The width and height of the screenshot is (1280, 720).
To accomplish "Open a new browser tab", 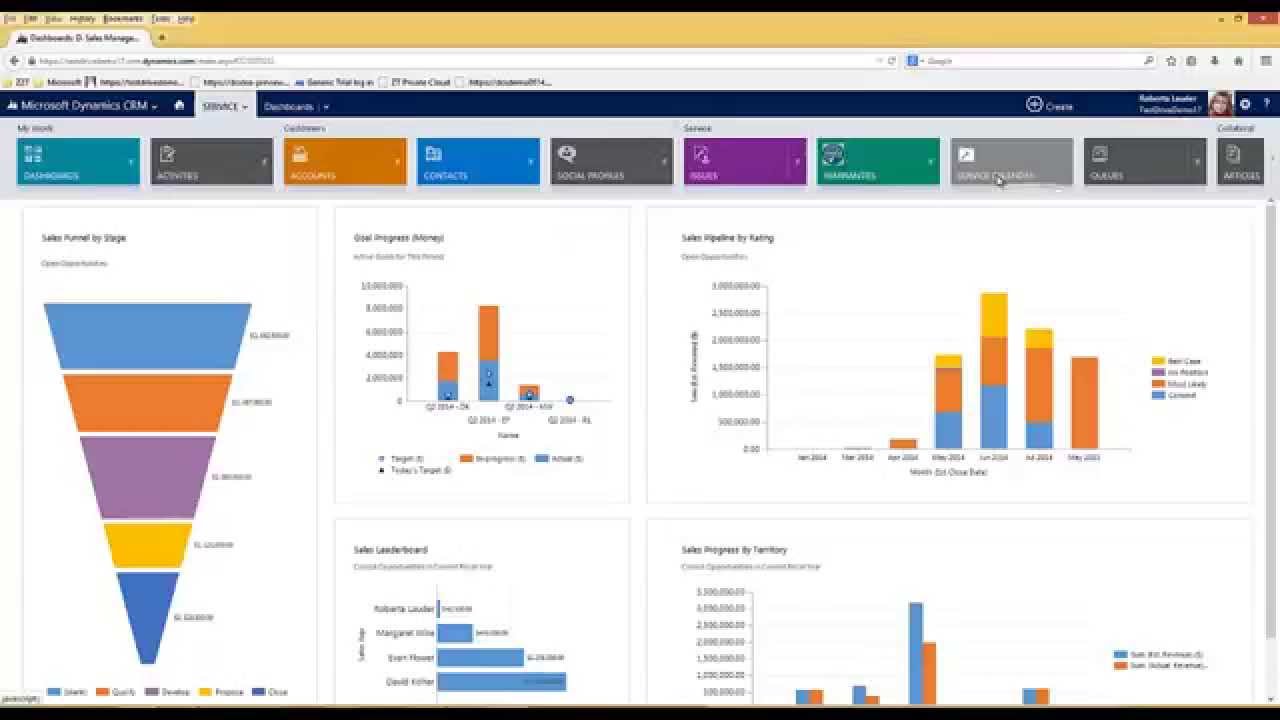I will pyautogui.click(x=162, y=38).
